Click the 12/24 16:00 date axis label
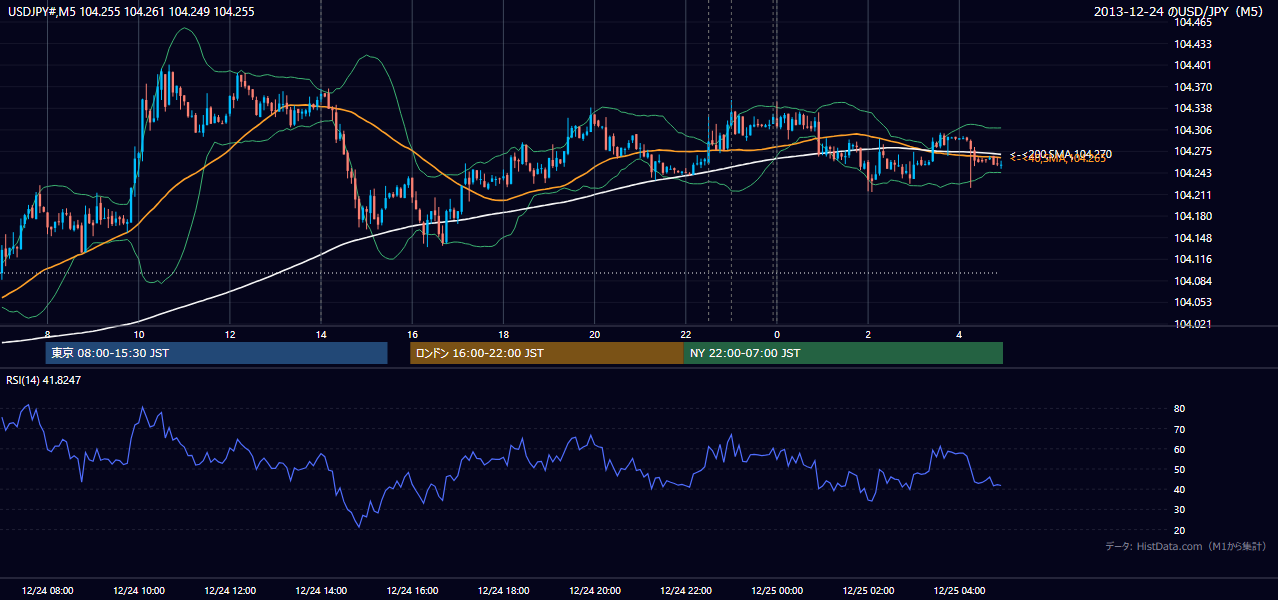Viewport: 1278px width, 600px height. click(412, 590)
